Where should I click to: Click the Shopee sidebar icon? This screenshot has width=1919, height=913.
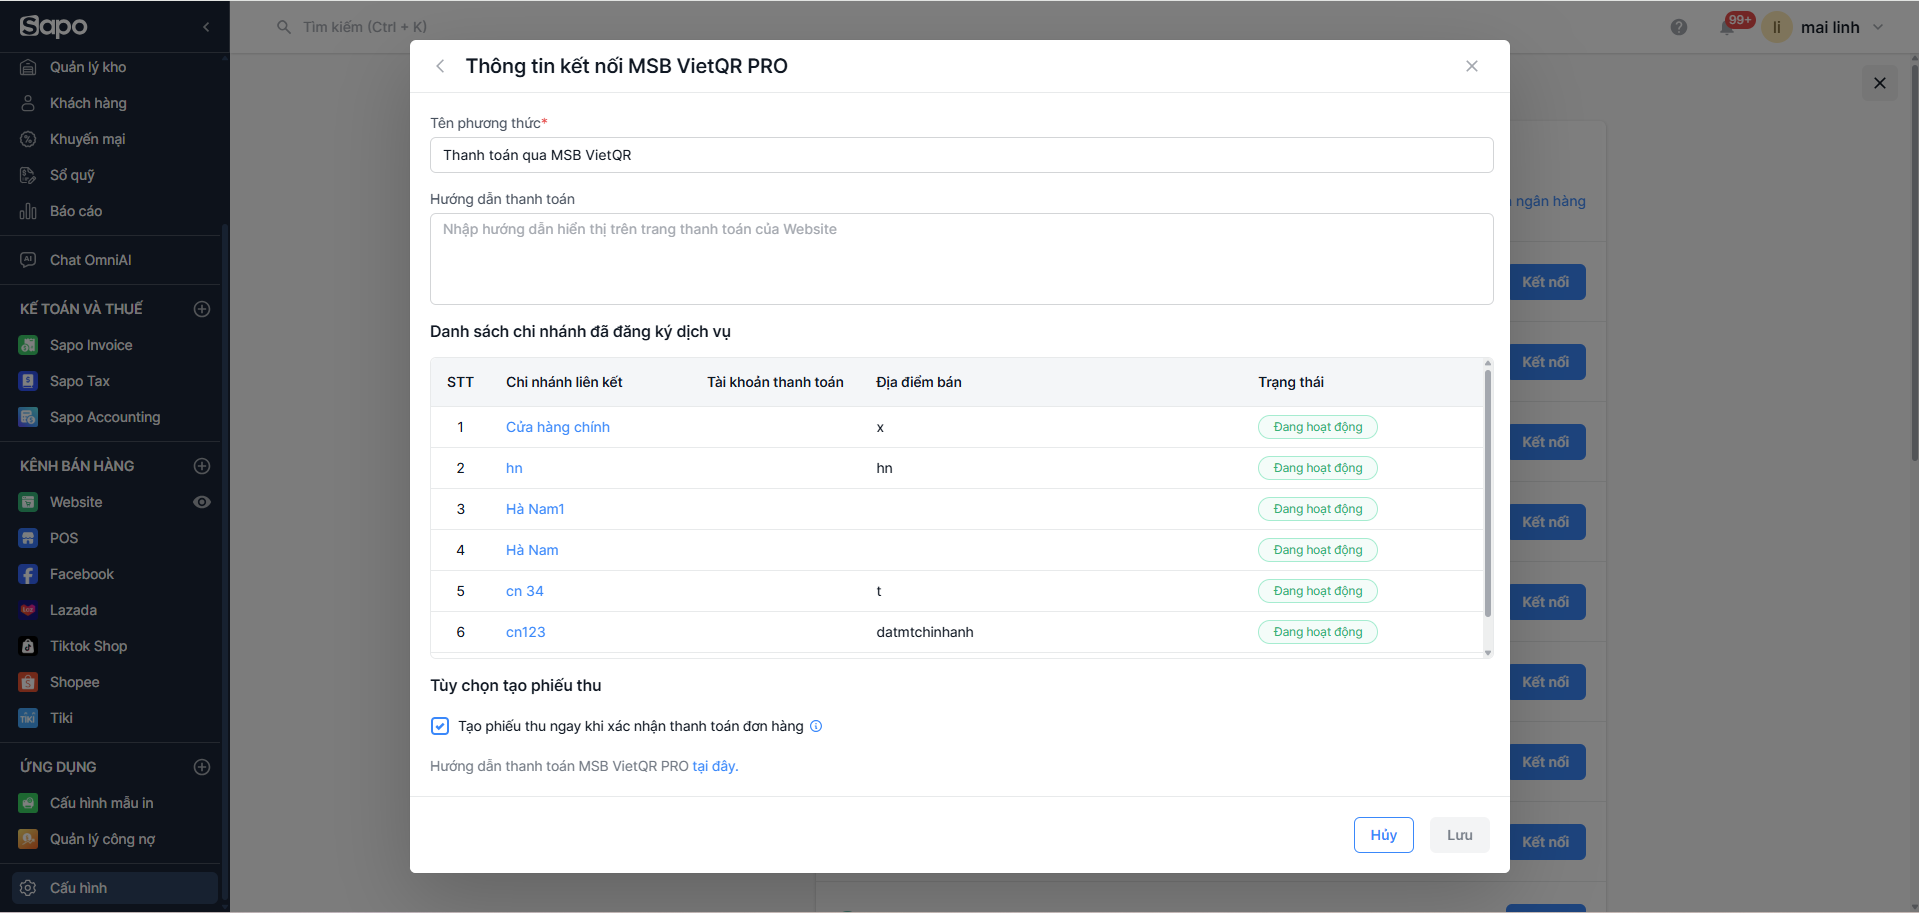click(28, 682)
